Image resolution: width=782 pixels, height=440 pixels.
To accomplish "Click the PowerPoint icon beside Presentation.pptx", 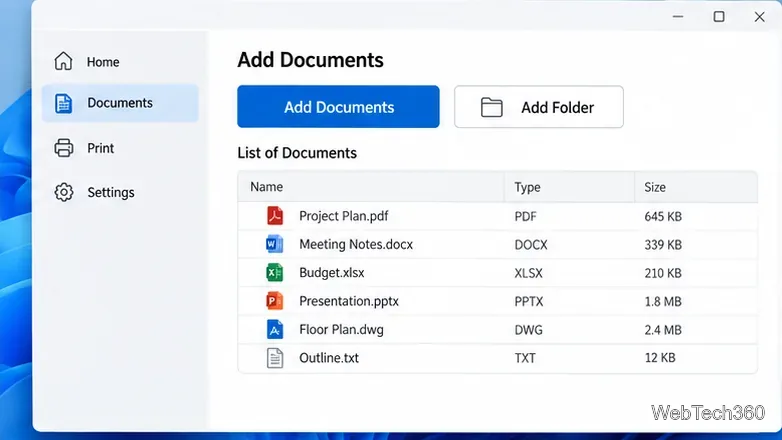I will [274, 301].
